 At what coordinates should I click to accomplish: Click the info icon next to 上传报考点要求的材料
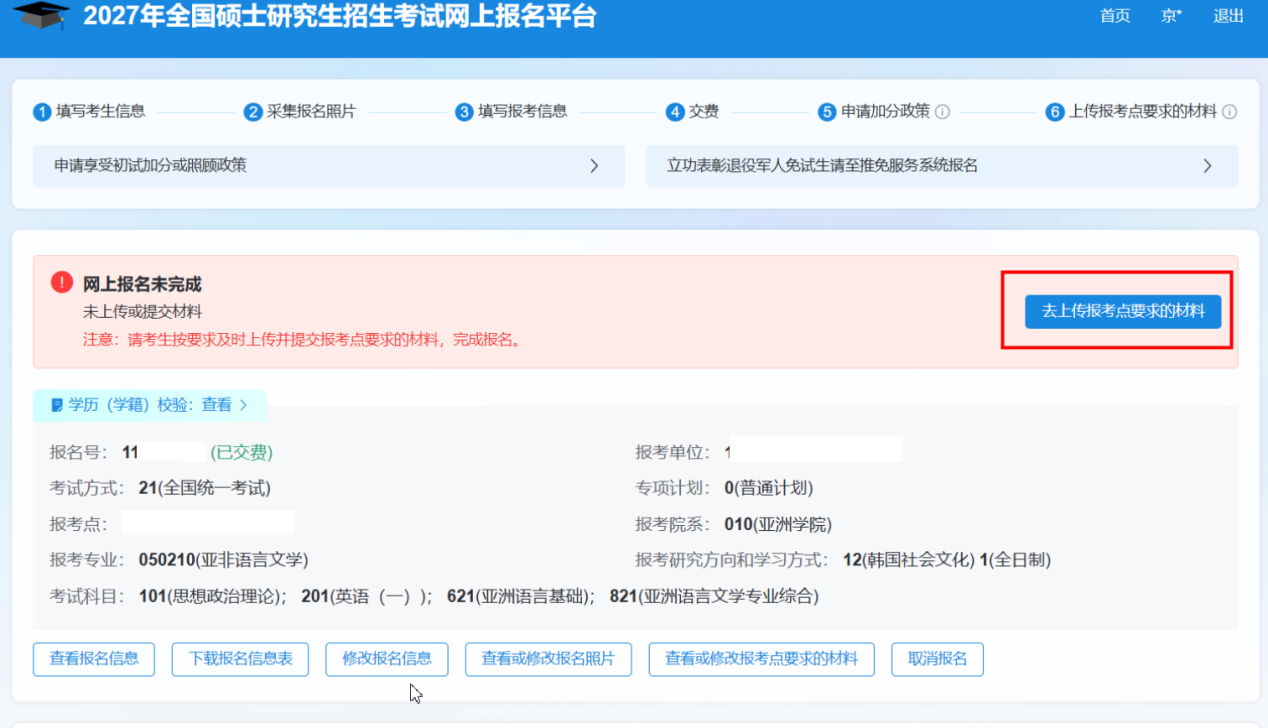coord(1229,112)
